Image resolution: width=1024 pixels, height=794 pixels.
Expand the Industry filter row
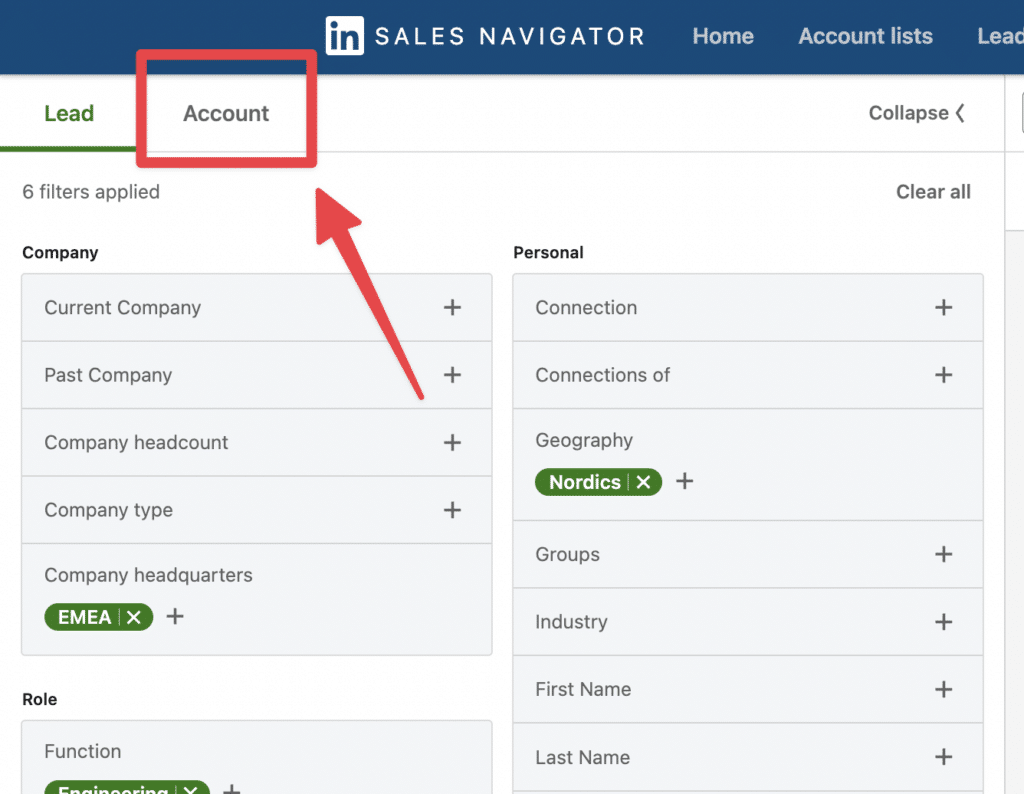point(748,622)
